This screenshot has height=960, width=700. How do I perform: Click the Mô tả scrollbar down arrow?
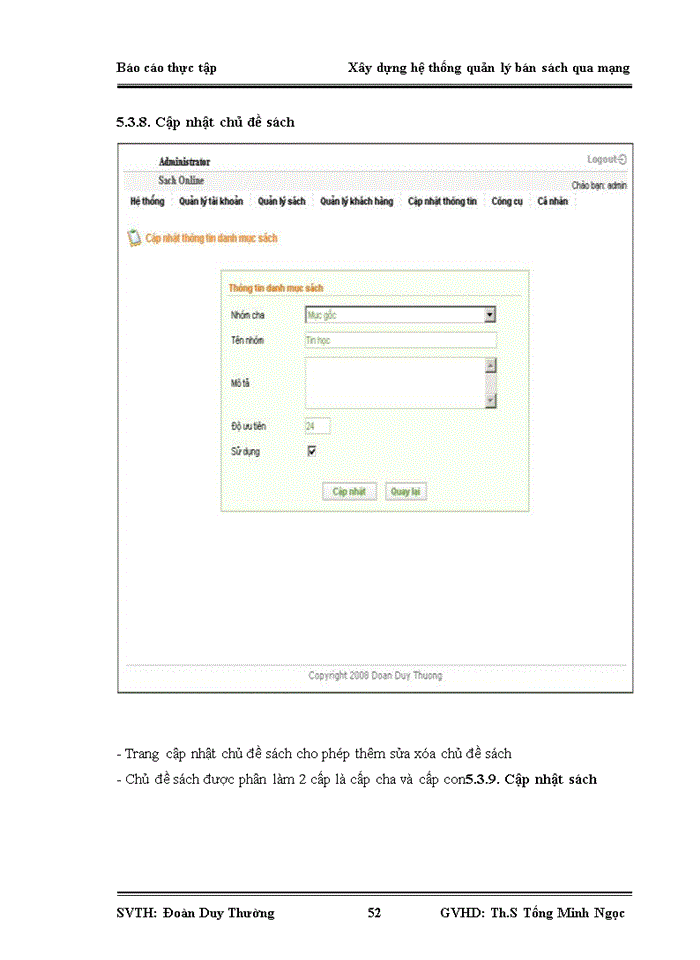pos(490,400)
